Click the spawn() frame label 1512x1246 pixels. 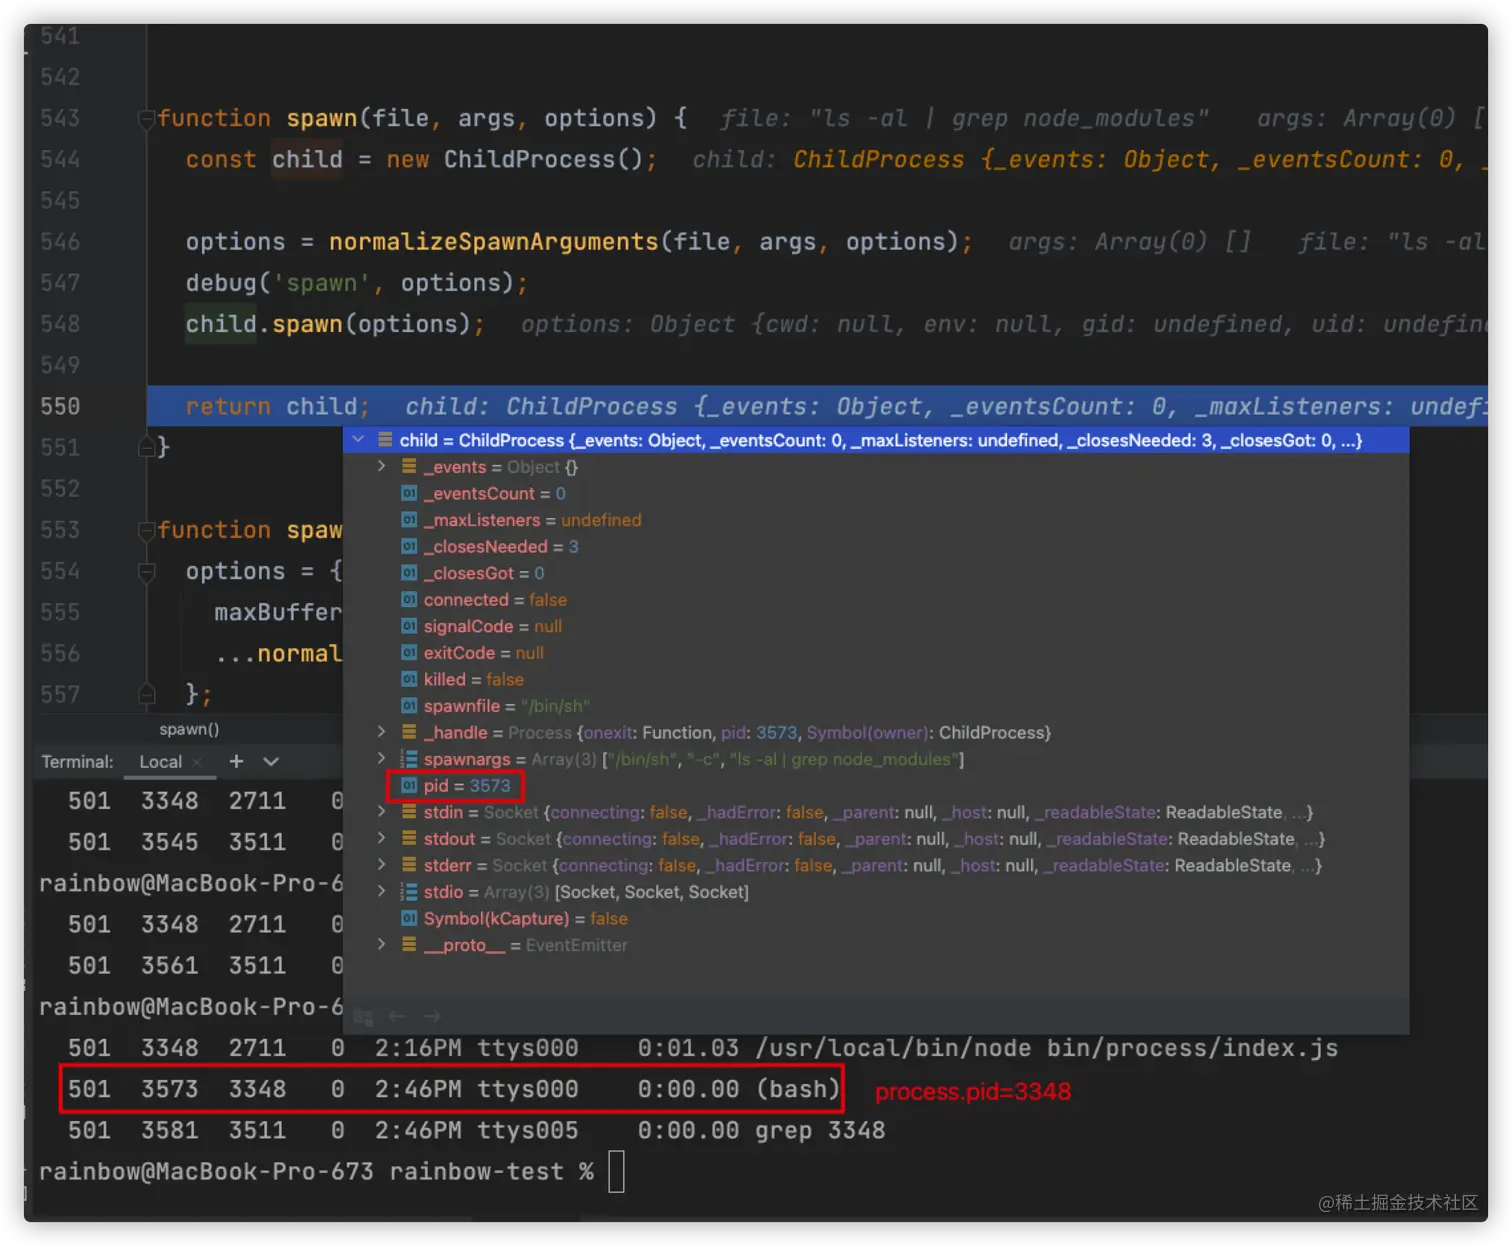(x=189, y=729)
